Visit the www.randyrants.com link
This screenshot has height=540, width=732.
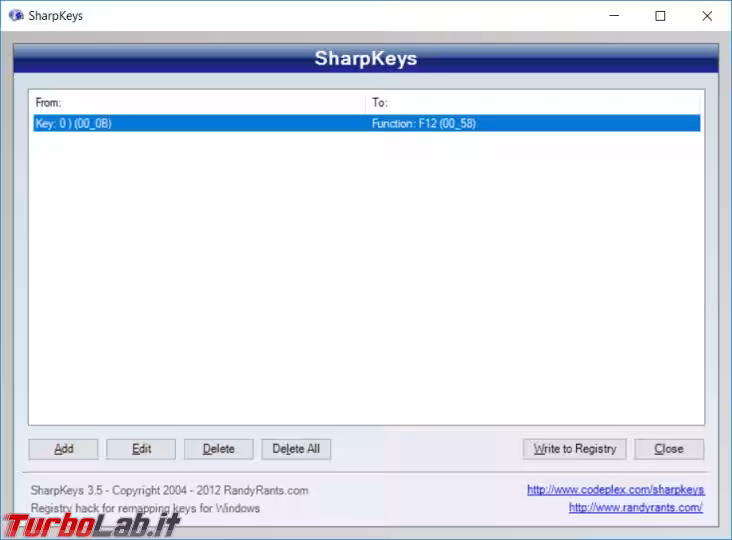(635, 508)
